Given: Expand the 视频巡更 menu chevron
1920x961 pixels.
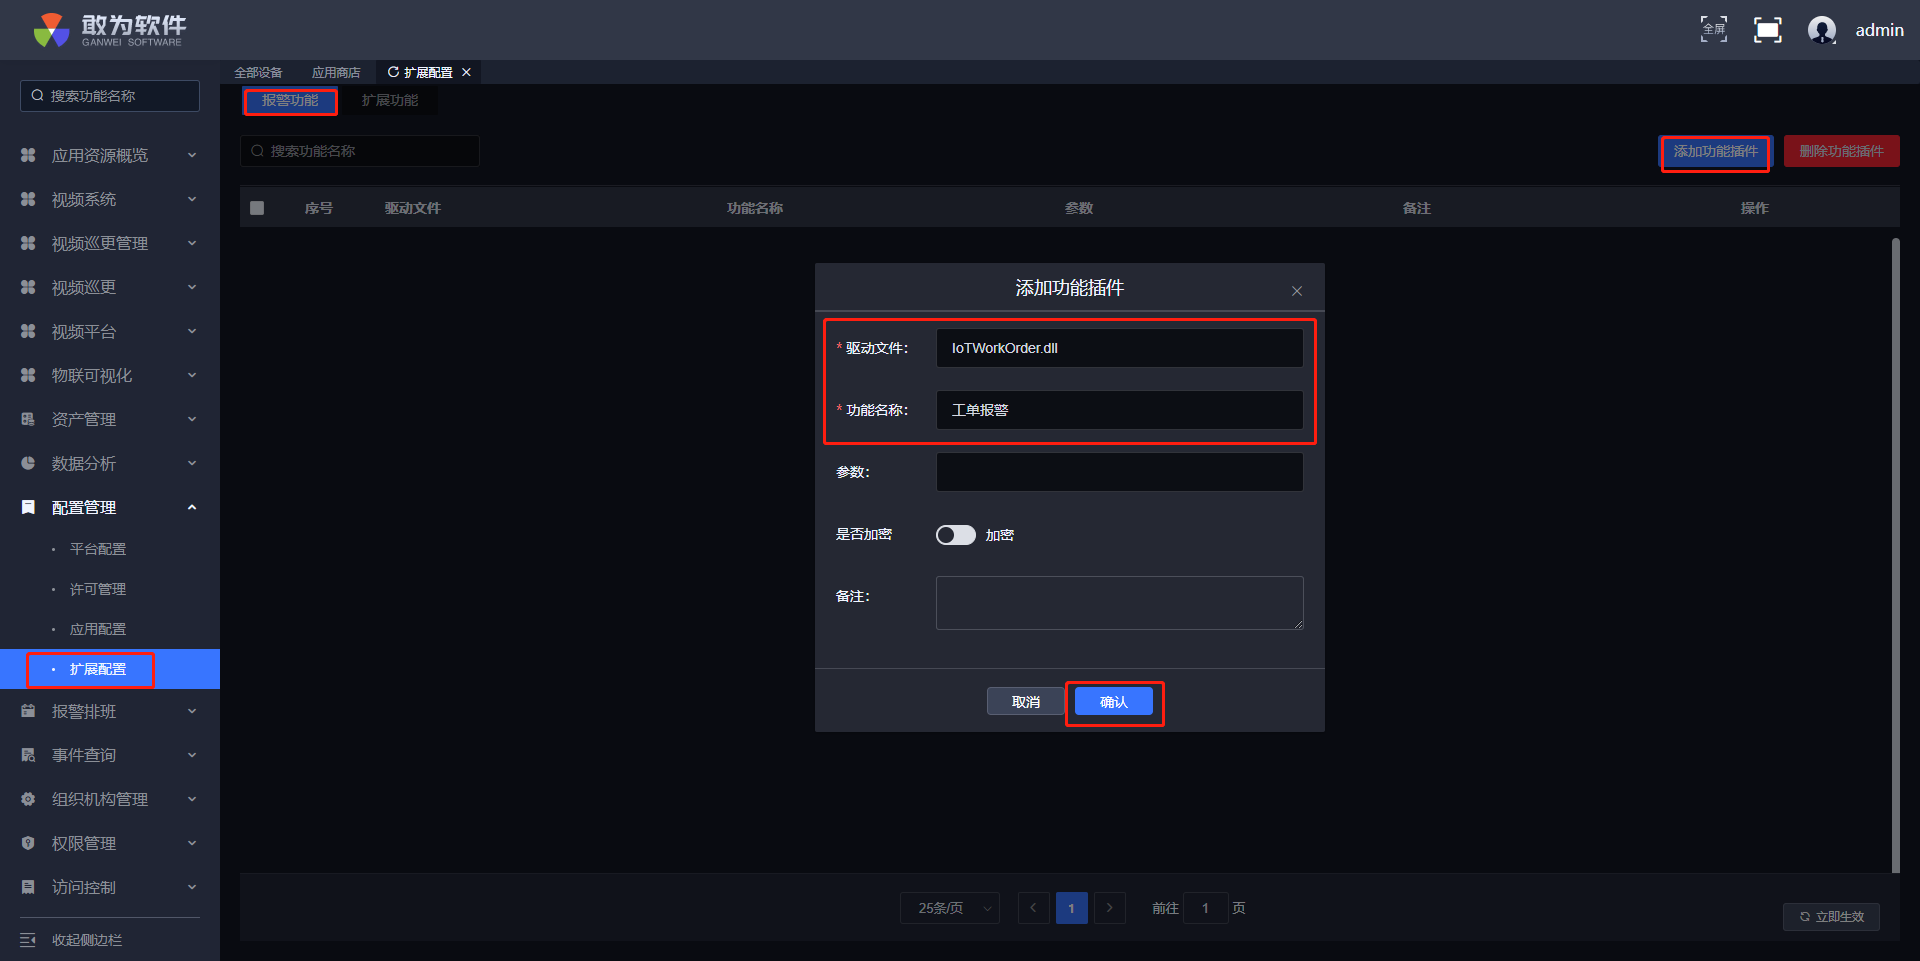Looking at the screenshot, I should pyautogui.click(x=192, y=287).
